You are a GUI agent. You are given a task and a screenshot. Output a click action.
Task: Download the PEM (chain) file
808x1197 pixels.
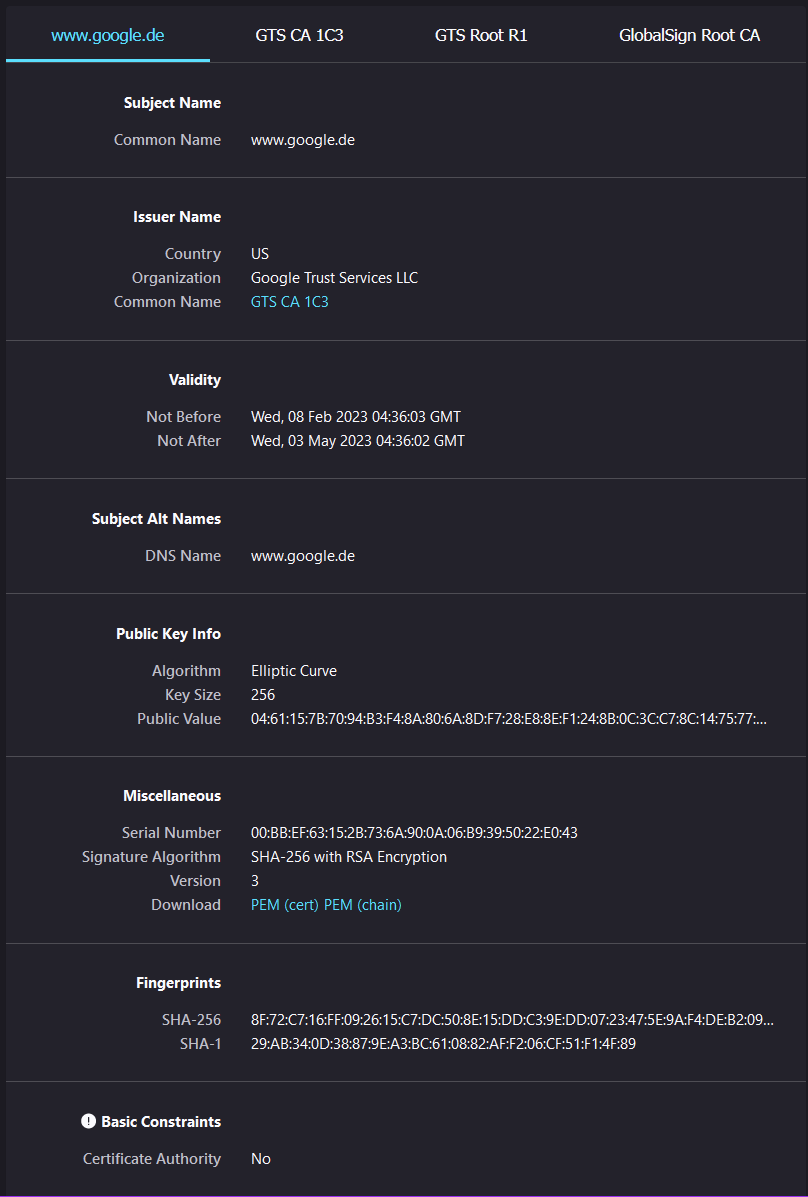click(x=363, y=904)
